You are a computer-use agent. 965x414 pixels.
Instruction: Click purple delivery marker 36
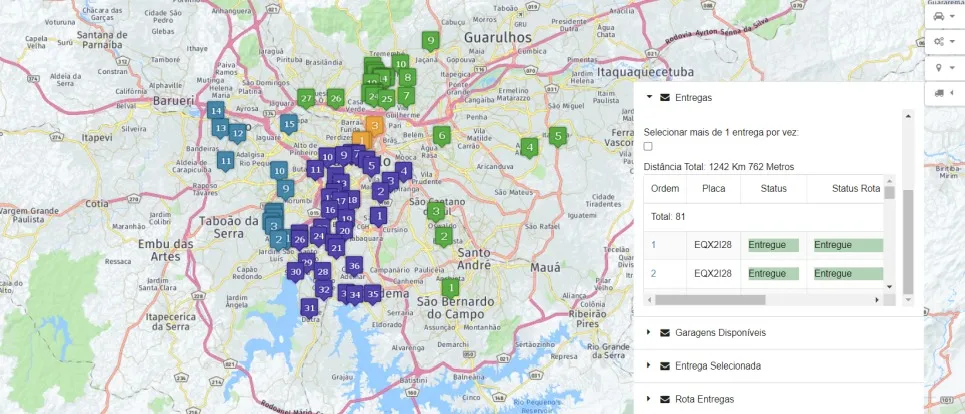pyautogui.click(x=354, y=266)
